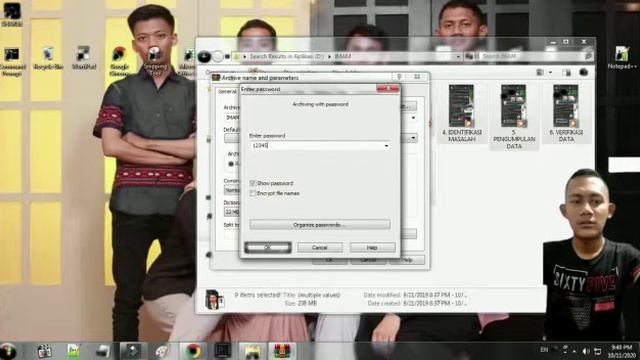Toggle the Explorer preview pane icon
This screenshot has width=640, height=360.
click(566, 72)
